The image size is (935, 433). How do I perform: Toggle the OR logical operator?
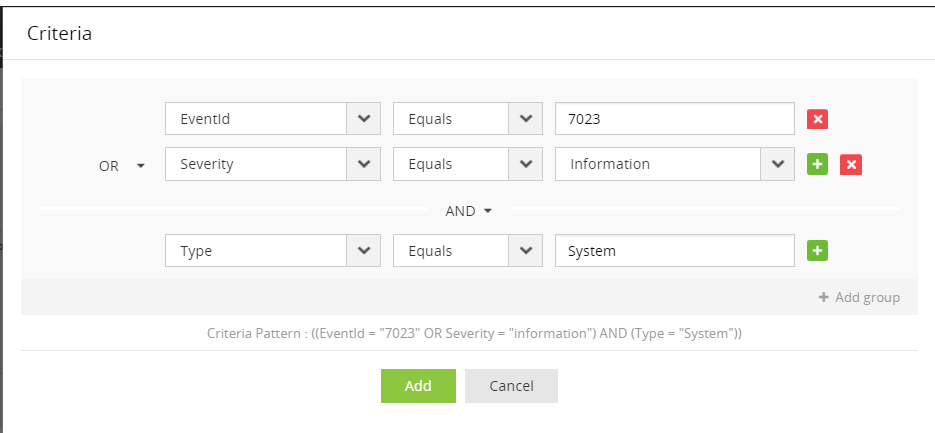(122, 166)
